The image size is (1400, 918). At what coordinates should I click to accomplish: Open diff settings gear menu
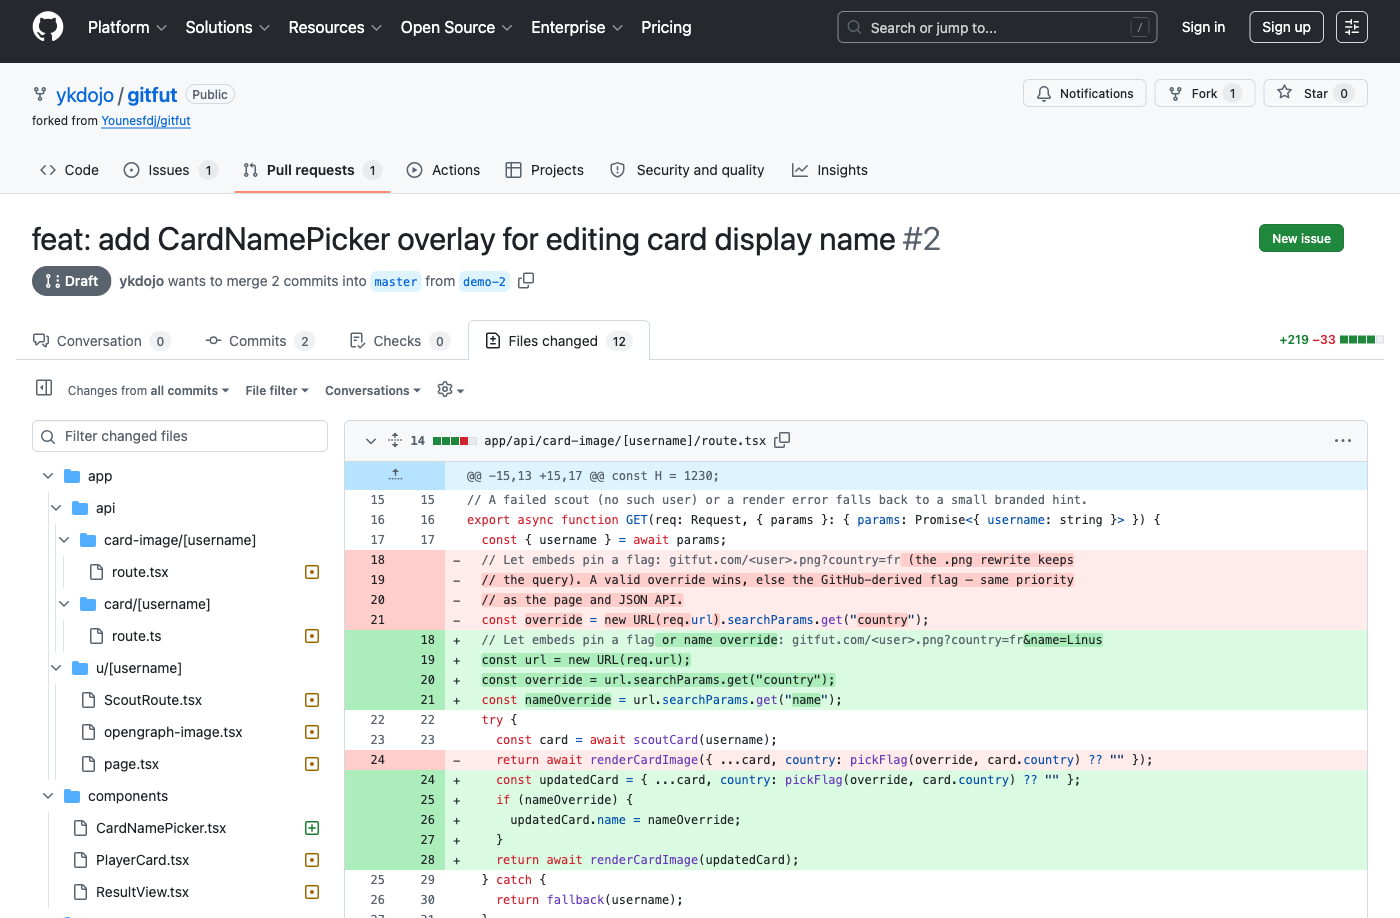[451, 390]
